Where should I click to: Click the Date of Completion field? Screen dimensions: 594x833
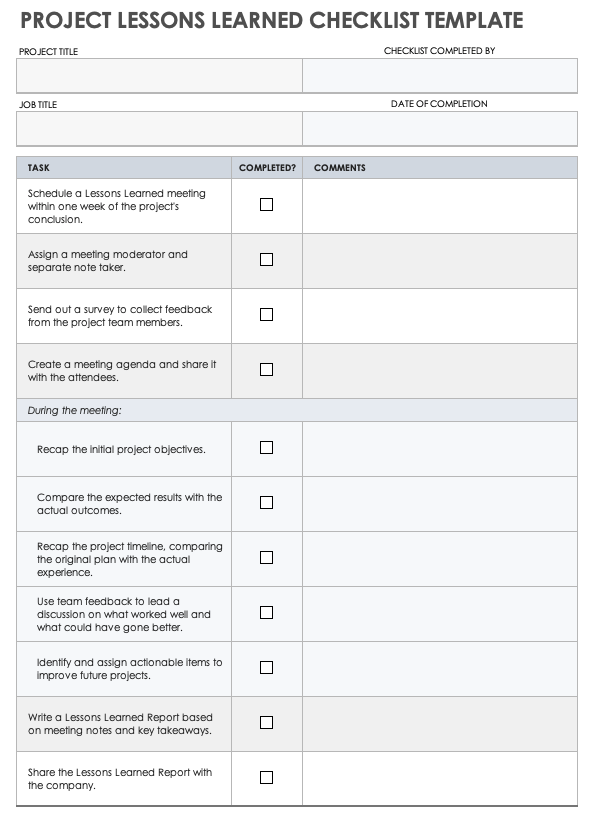coord(440,128)
